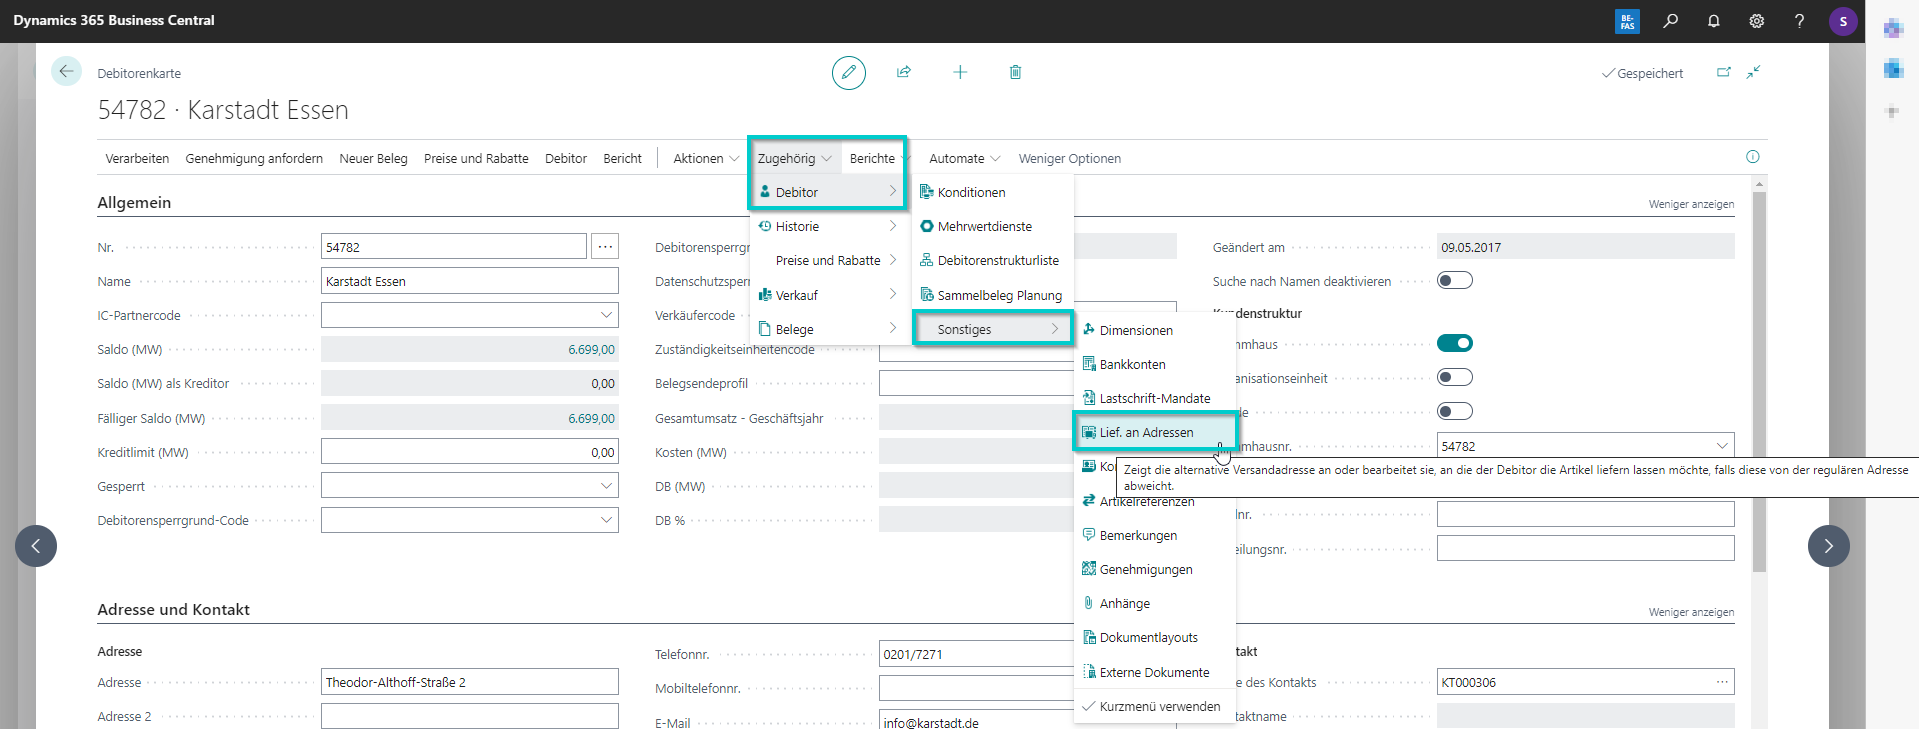Select 'Lief. an Adressen' menu entry
1919x729 pixels.
[1146, 433]
